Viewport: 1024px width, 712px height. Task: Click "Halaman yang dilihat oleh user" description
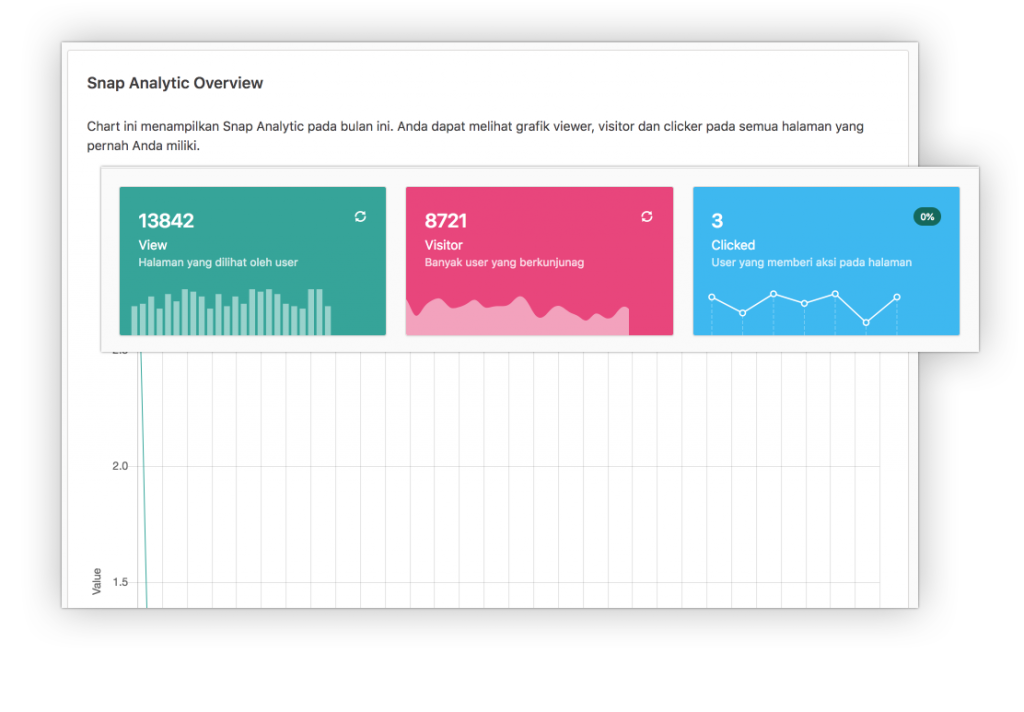218,263
